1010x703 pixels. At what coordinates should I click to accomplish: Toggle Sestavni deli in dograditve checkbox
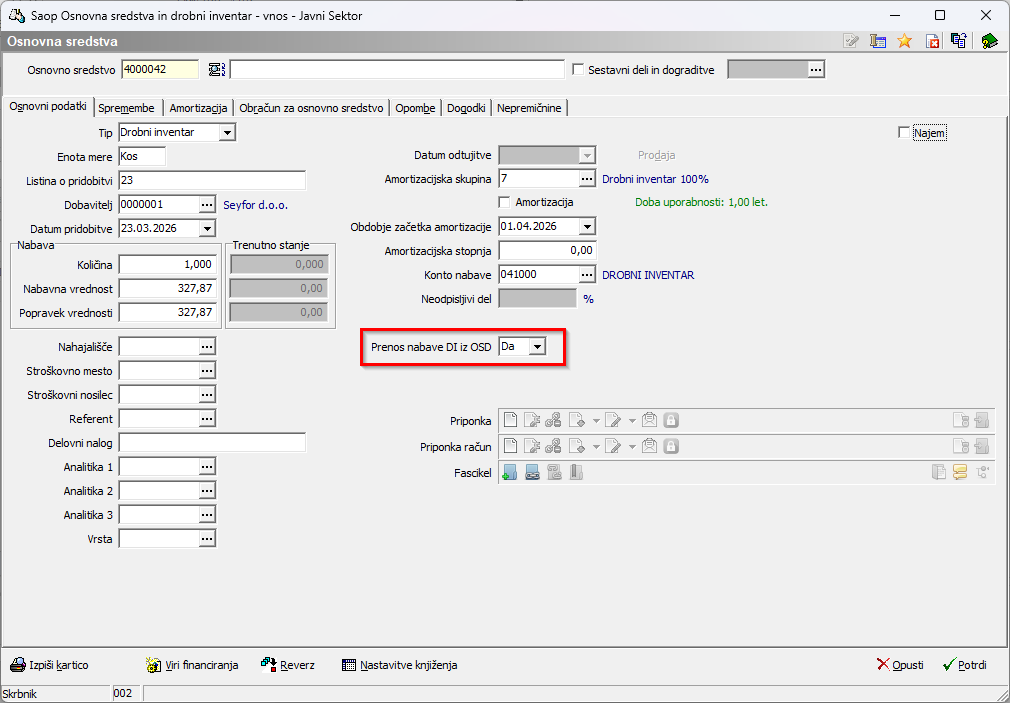pos(578,70)
